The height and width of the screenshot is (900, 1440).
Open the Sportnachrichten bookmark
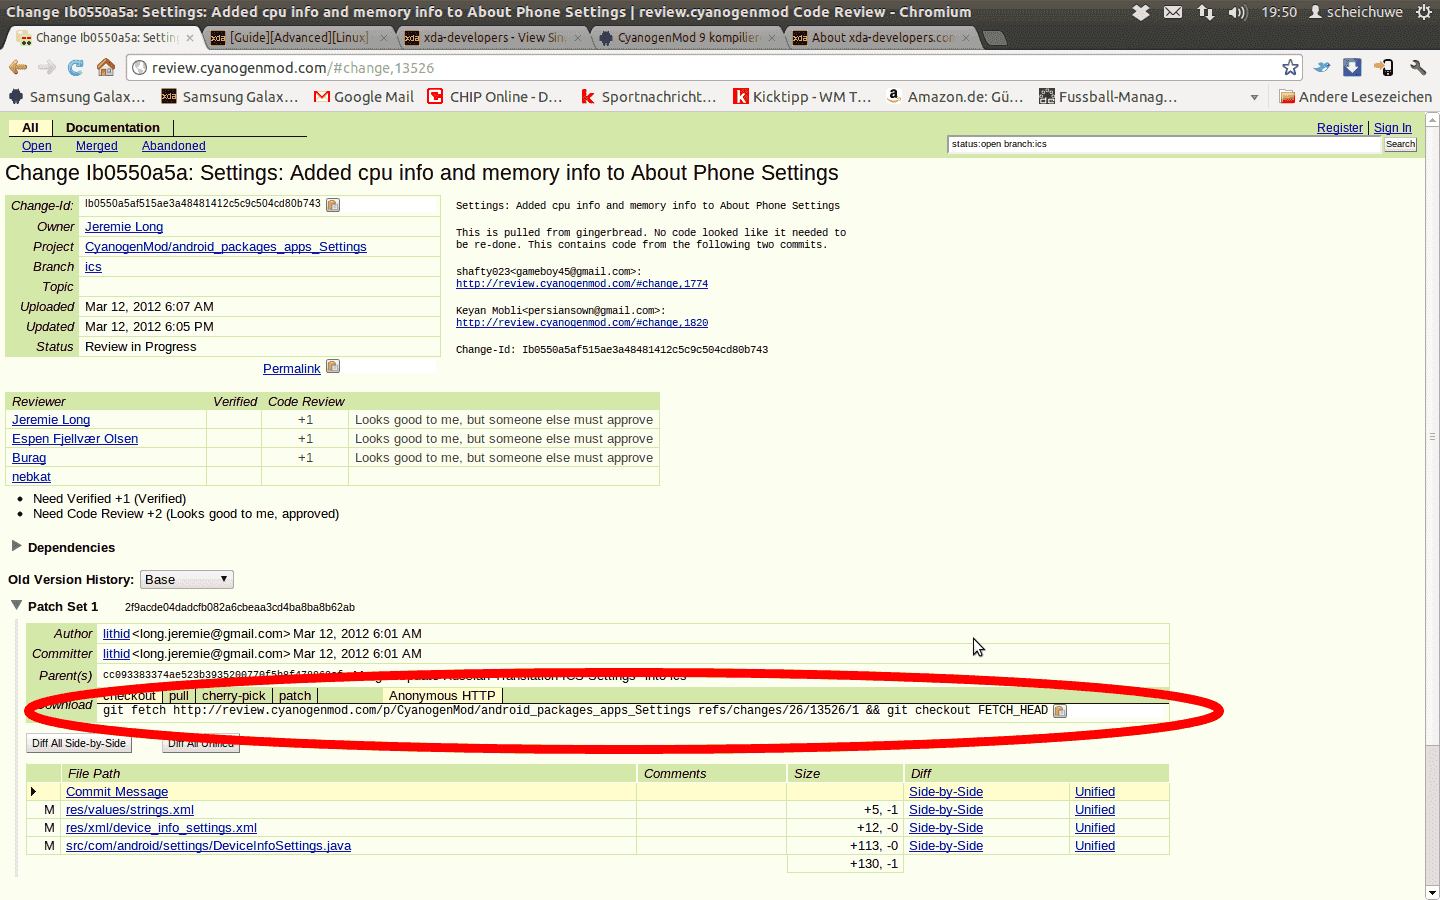(x=649, y=97)
